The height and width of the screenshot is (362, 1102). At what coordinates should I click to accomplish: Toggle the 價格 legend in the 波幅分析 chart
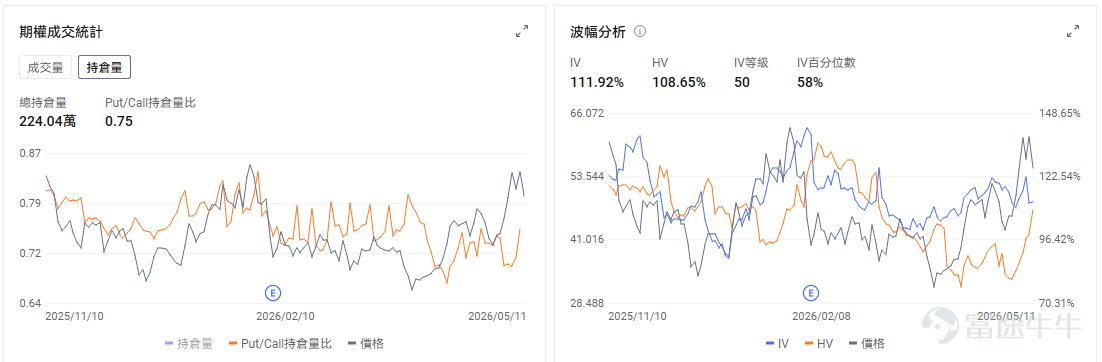point(866,343)
